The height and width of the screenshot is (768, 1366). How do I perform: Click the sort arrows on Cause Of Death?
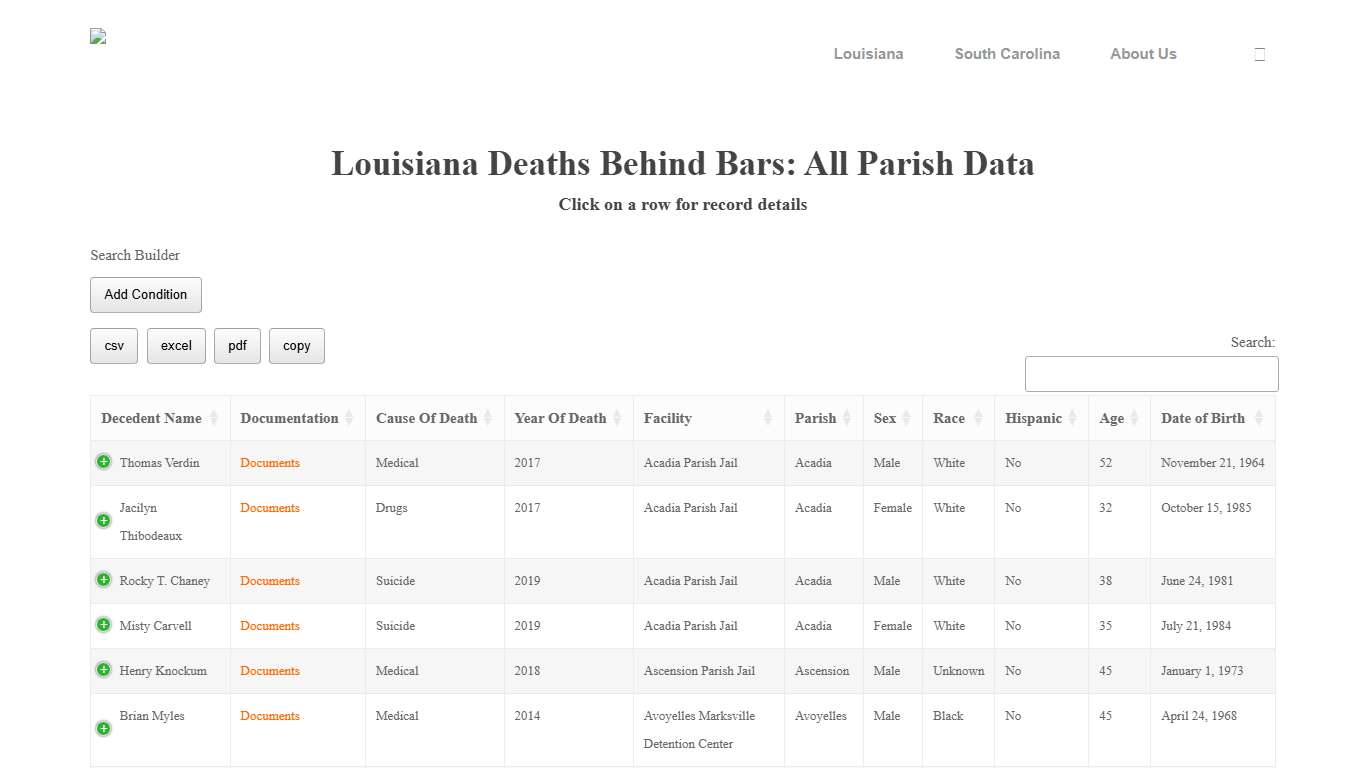click(489, 418)
